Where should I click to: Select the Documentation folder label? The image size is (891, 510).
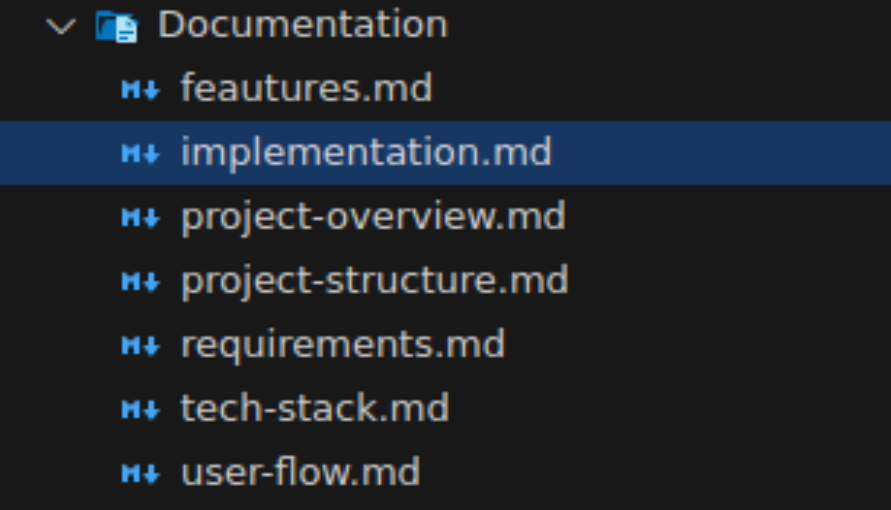(302, 25)
